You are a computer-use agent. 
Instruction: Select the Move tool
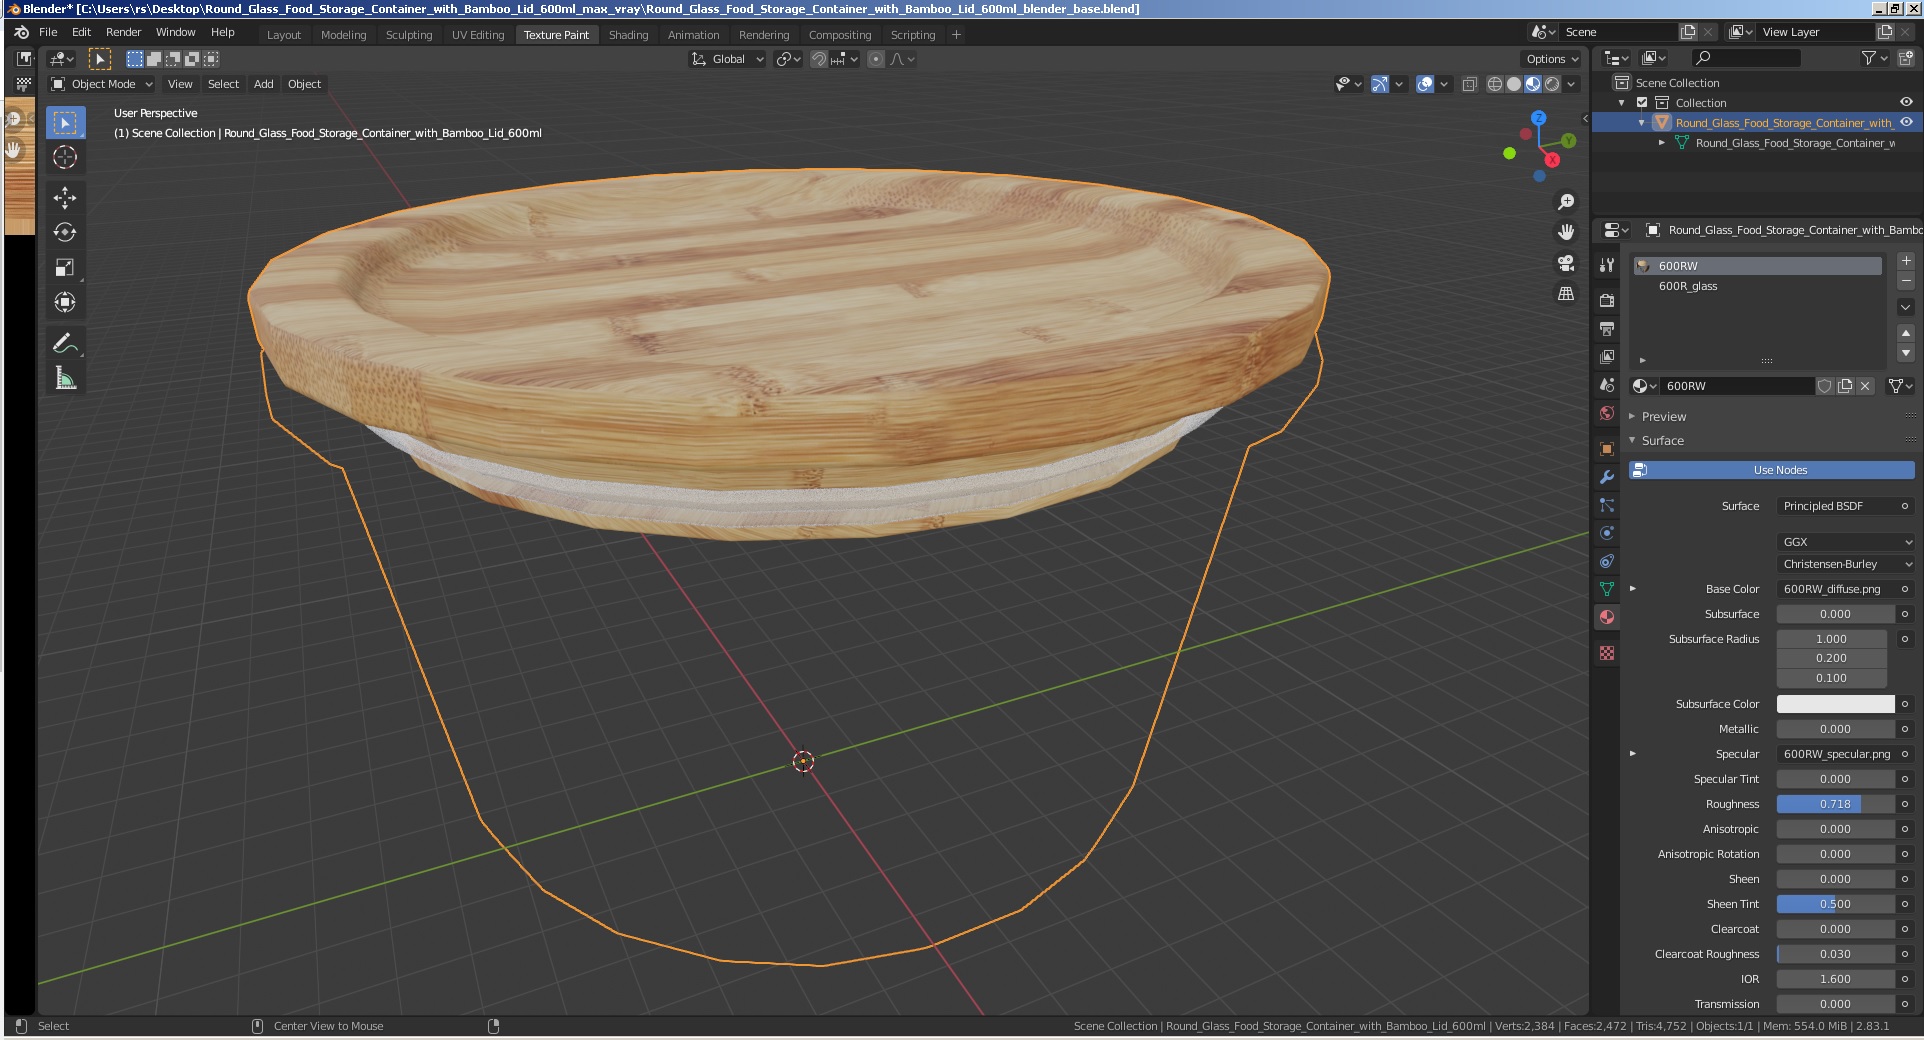pyautogui.click(x=65, y=197)
